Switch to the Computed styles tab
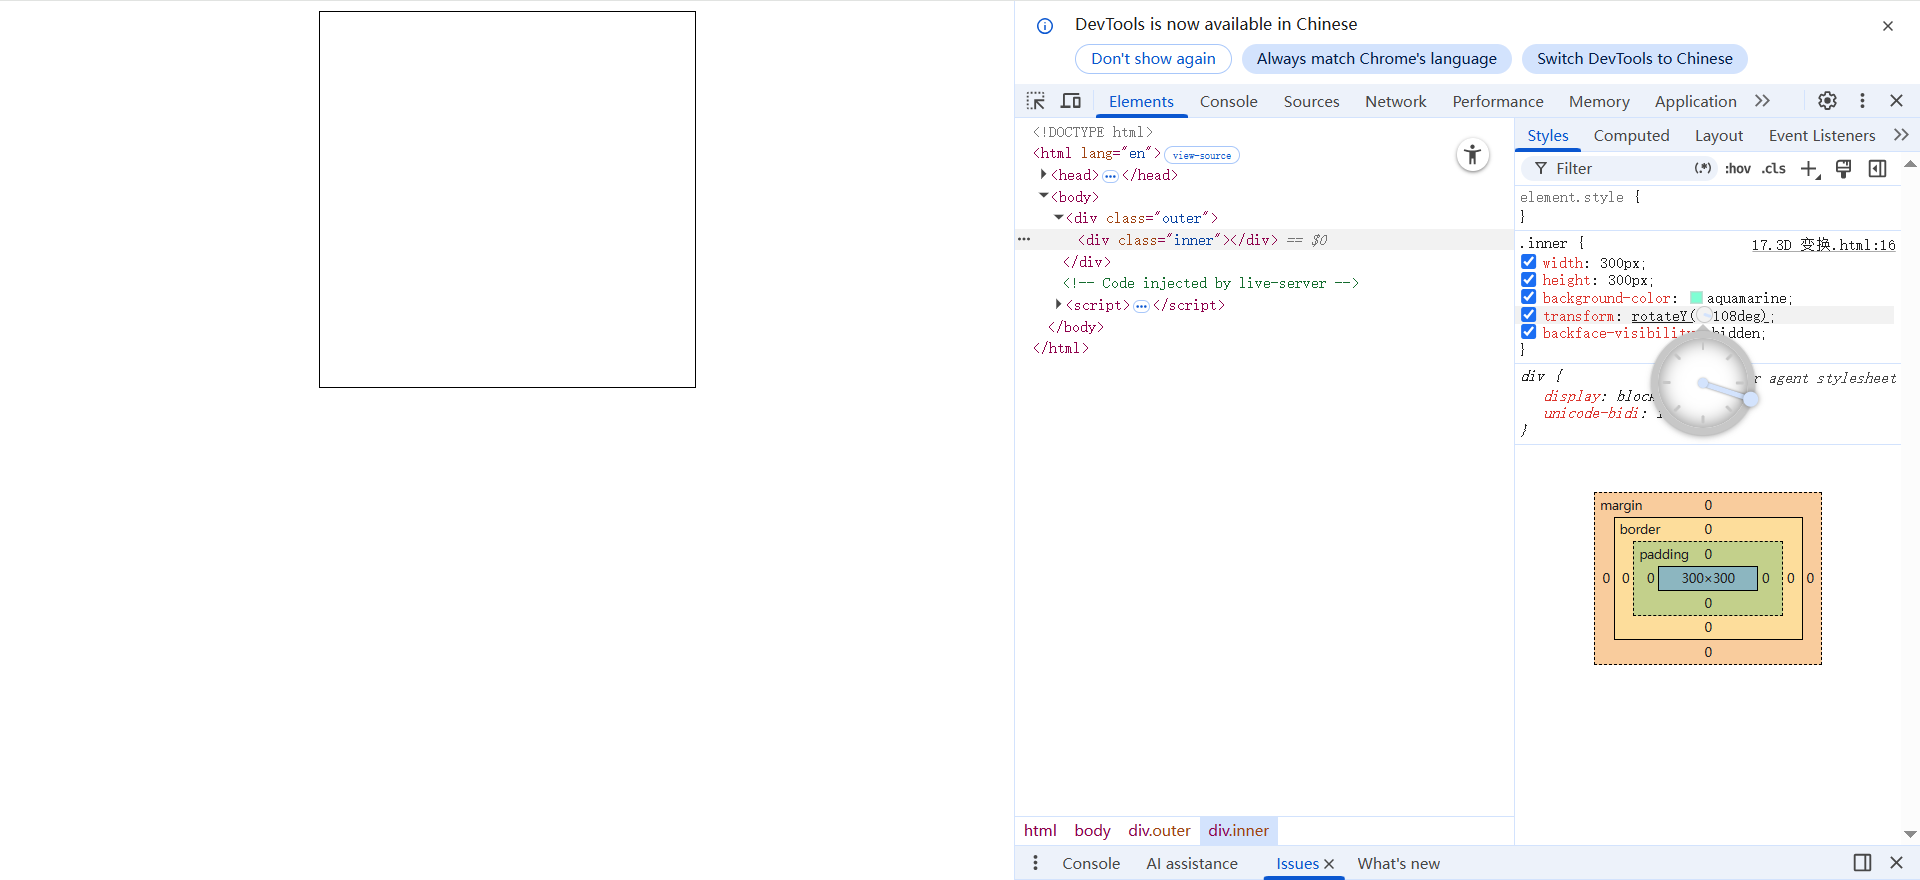This screenshot has height=880, width=1920. [x=1631, y=136]
